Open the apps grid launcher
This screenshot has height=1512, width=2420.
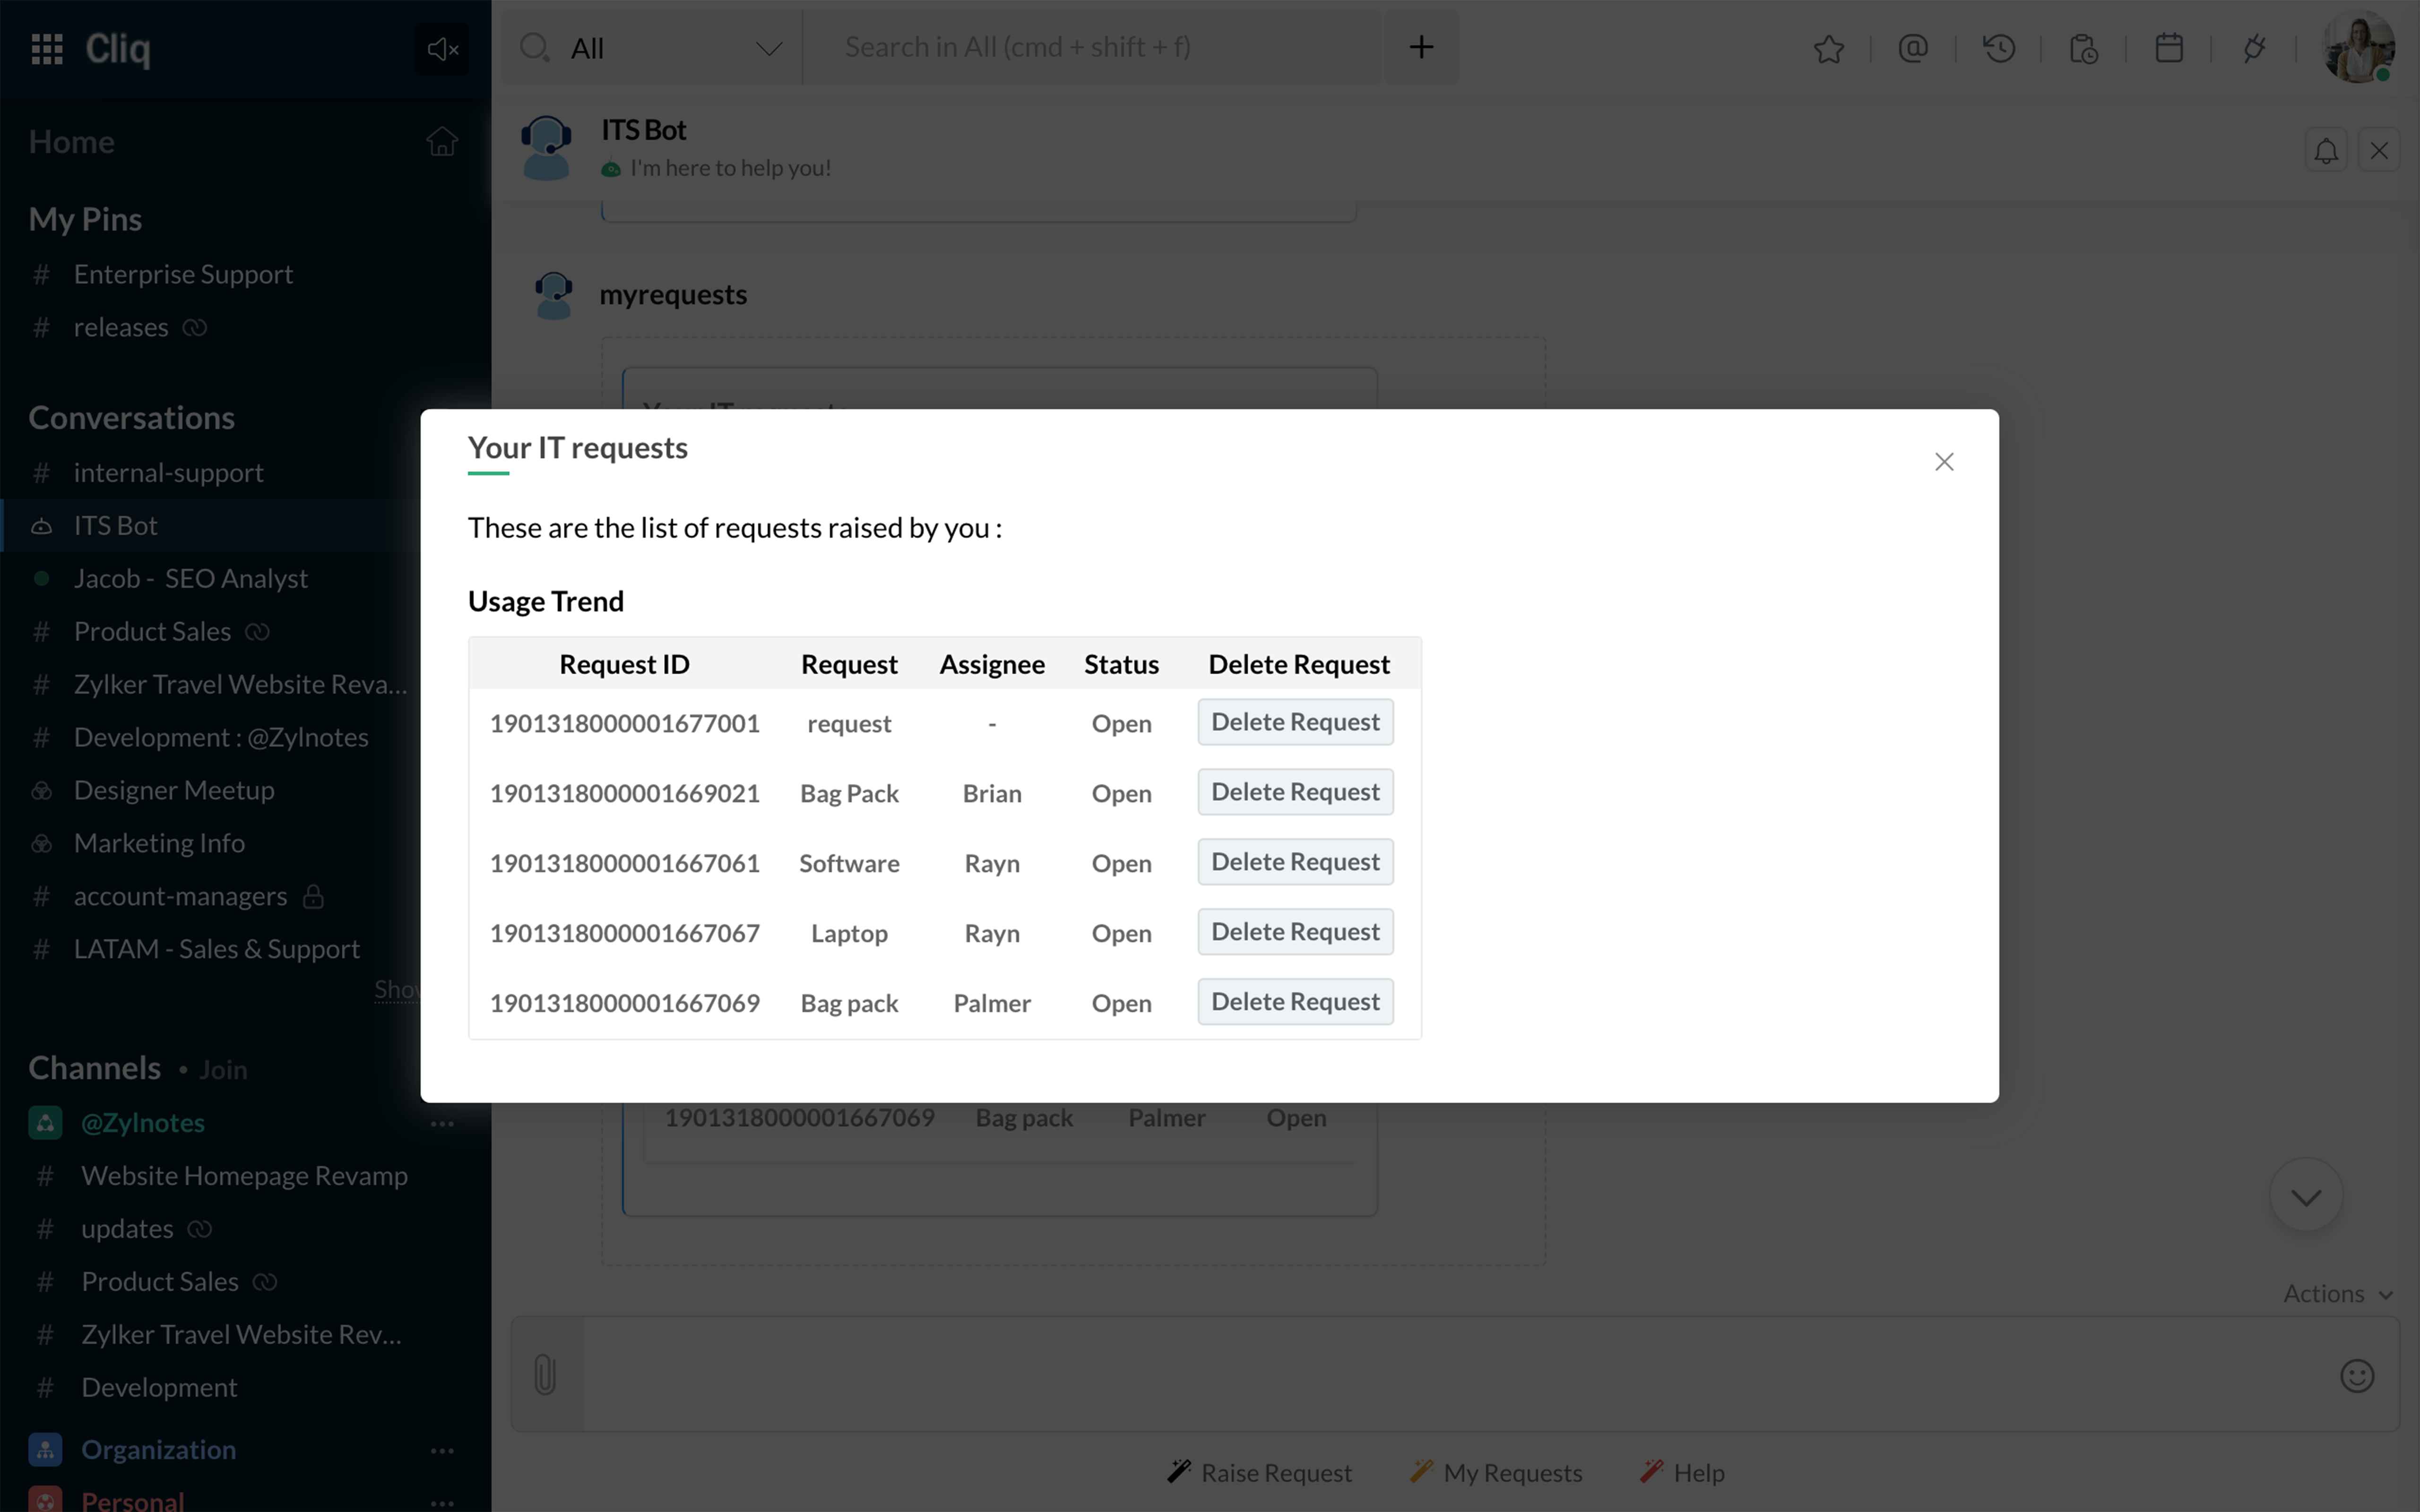pos(47,48)
